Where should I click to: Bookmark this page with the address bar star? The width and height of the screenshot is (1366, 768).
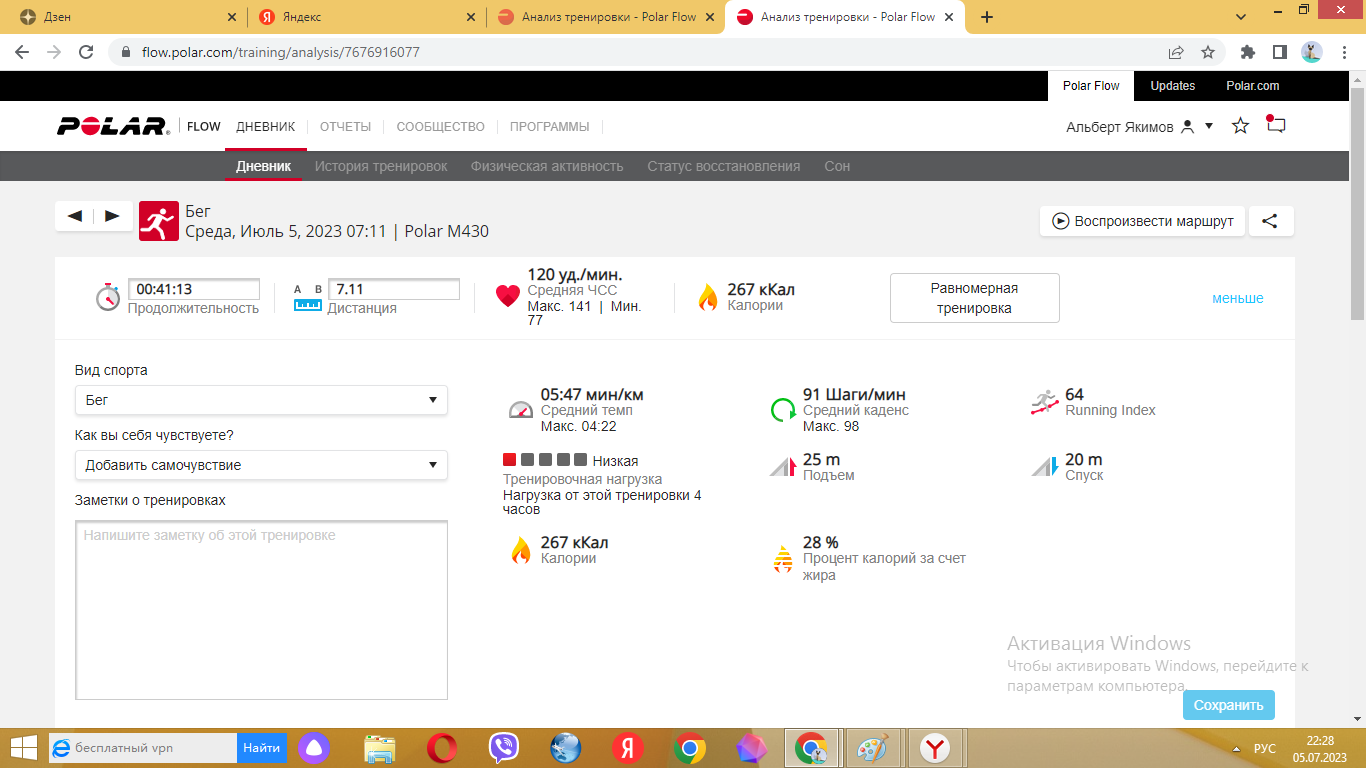click(x=1208, y=52)
